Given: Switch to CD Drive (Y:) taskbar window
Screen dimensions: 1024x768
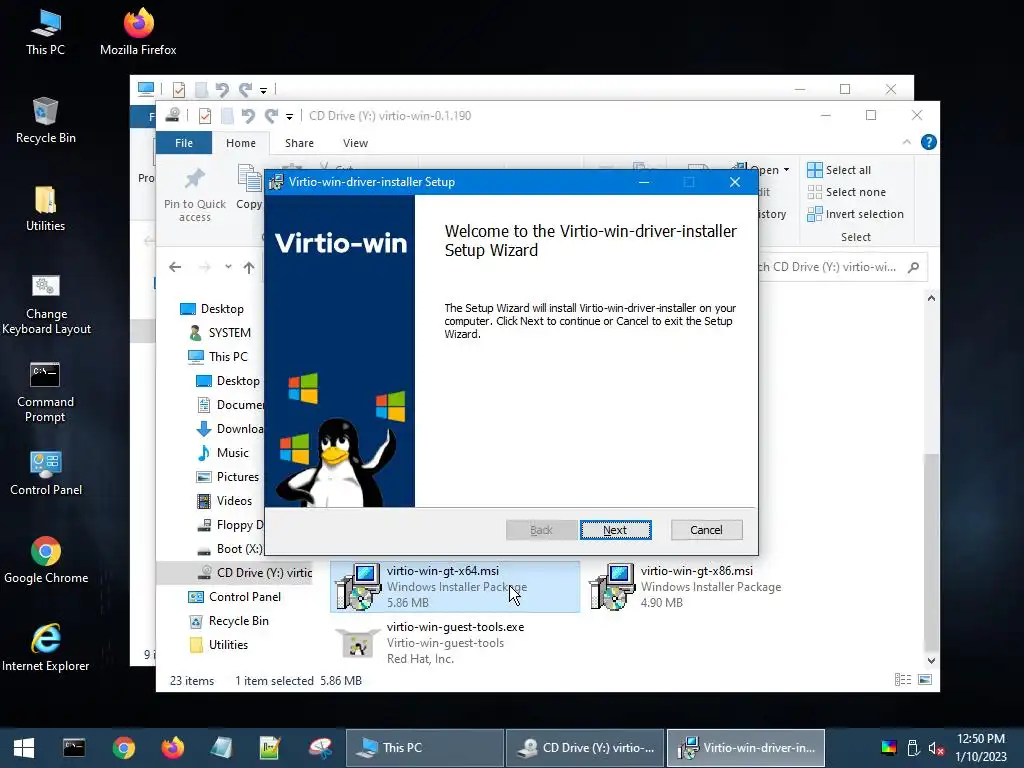Looking at the screenshot, I should pyautogui.click(x=585, y=748).
